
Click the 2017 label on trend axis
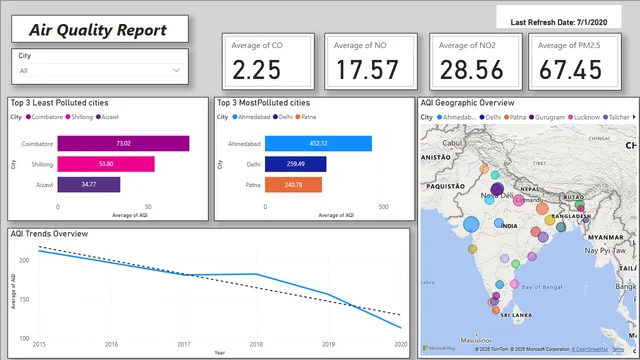(184, 344)
